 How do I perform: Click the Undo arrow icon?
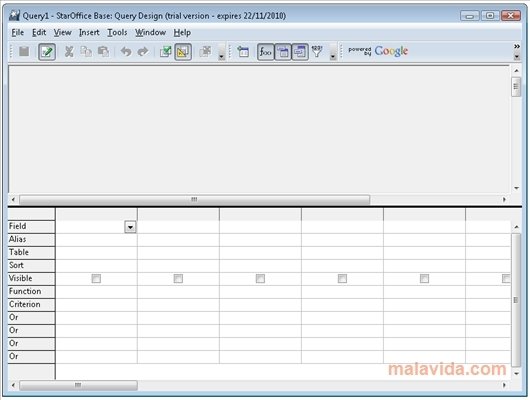point(126,51)
